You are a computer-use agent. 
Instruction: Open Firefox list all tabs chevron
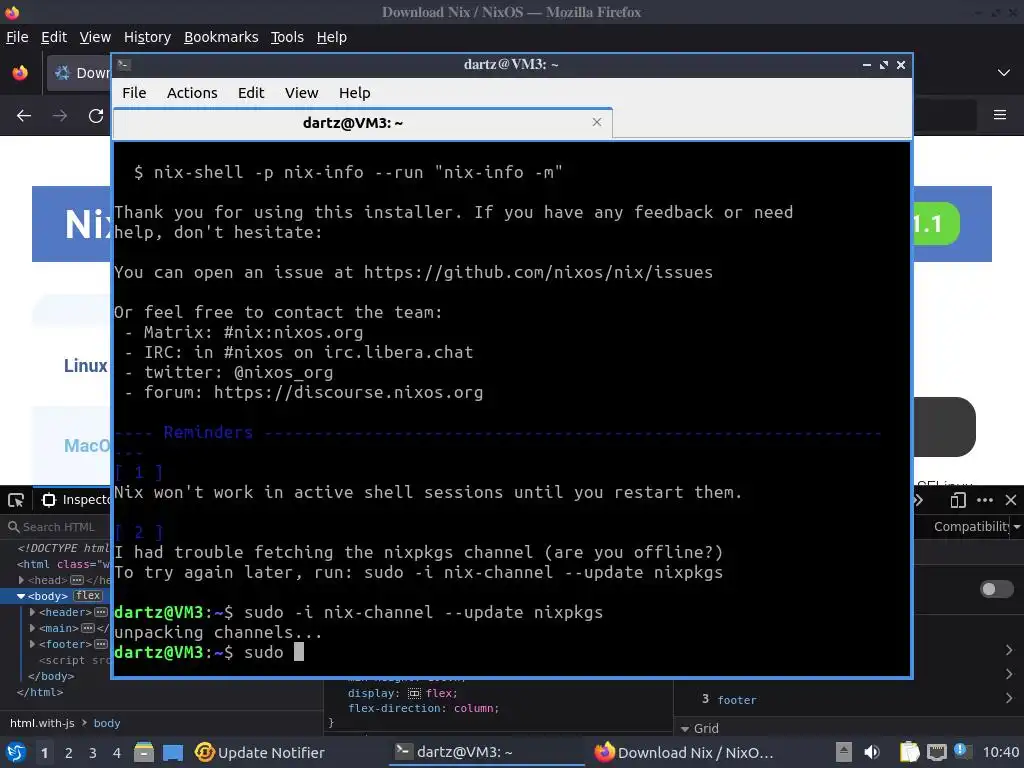pos(1004,72)
